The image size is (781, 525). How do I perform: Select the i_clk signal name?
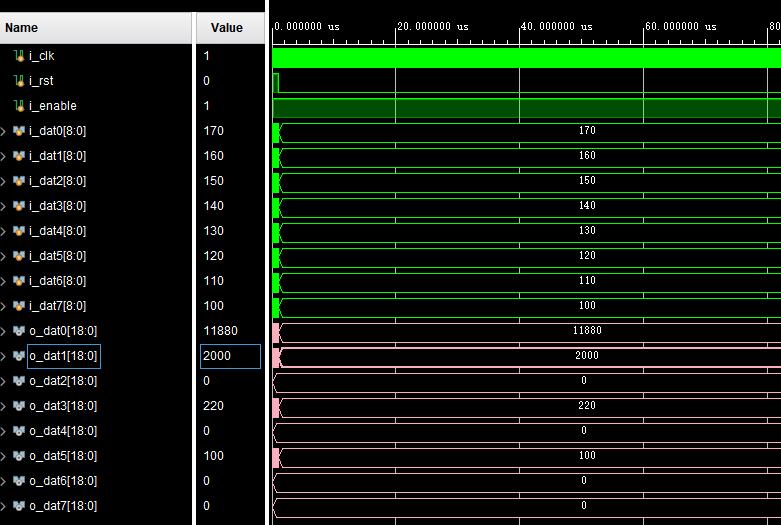(42, 56)
